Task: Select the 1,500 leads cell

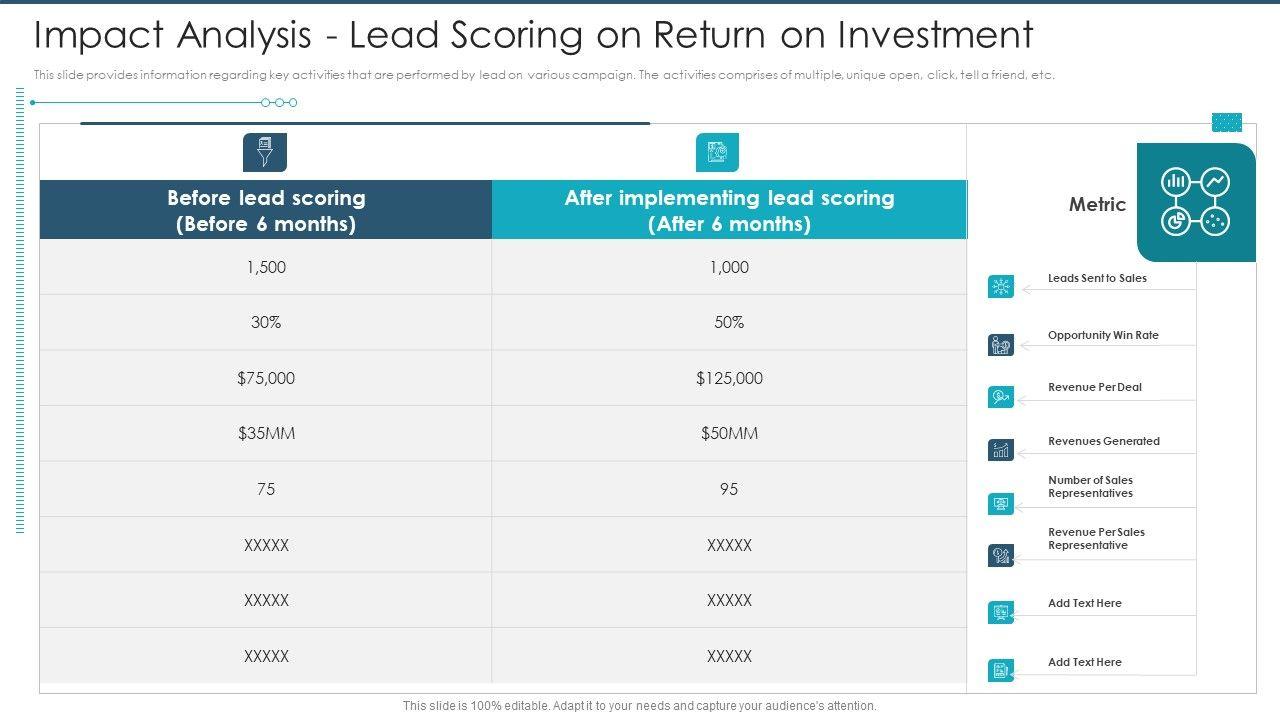Action: tap(266, 267)
